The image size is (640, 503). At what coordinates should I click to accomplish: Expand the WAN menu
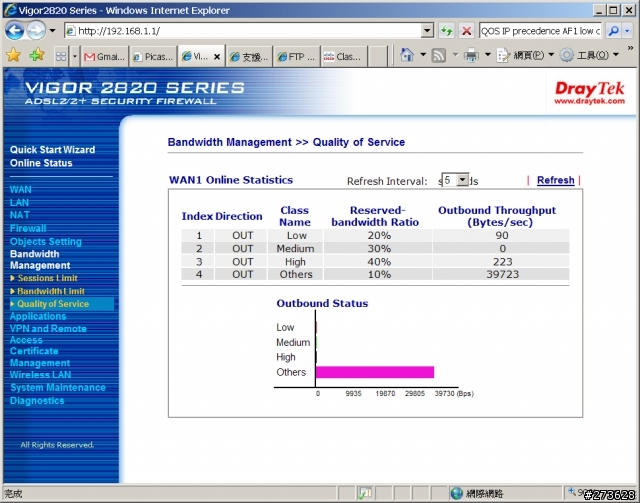(x=20, y=189)
